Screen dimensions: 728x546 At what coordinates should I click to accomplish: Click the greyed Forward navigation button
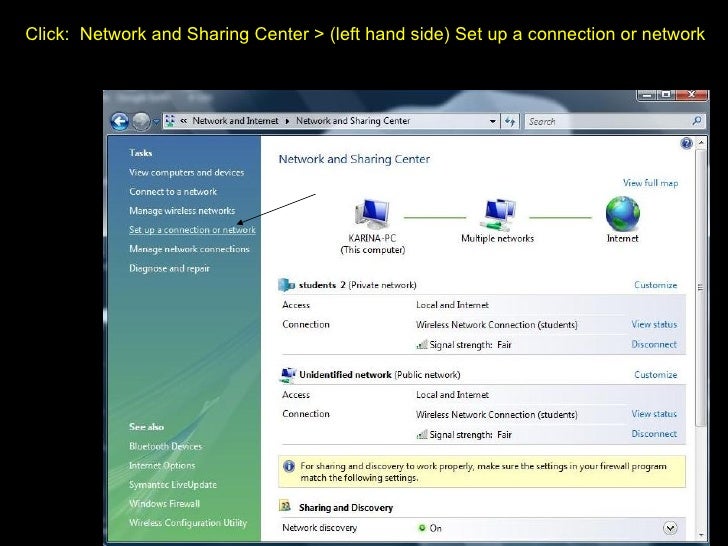click(141, 122)
